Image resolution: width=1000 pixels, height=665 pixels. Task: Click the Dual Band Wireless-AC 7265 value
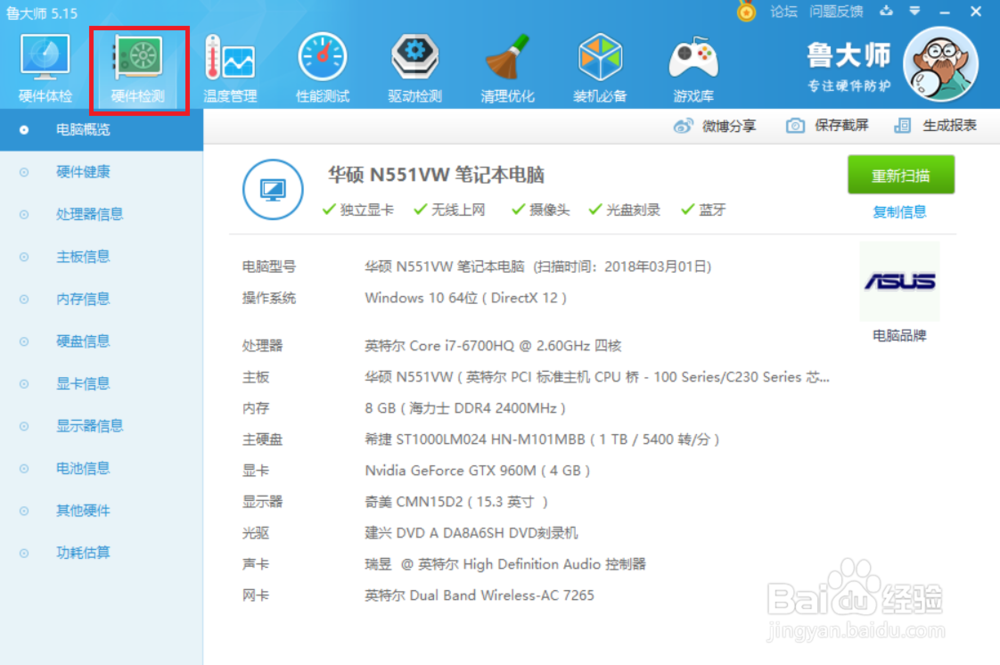click(480, 596)
